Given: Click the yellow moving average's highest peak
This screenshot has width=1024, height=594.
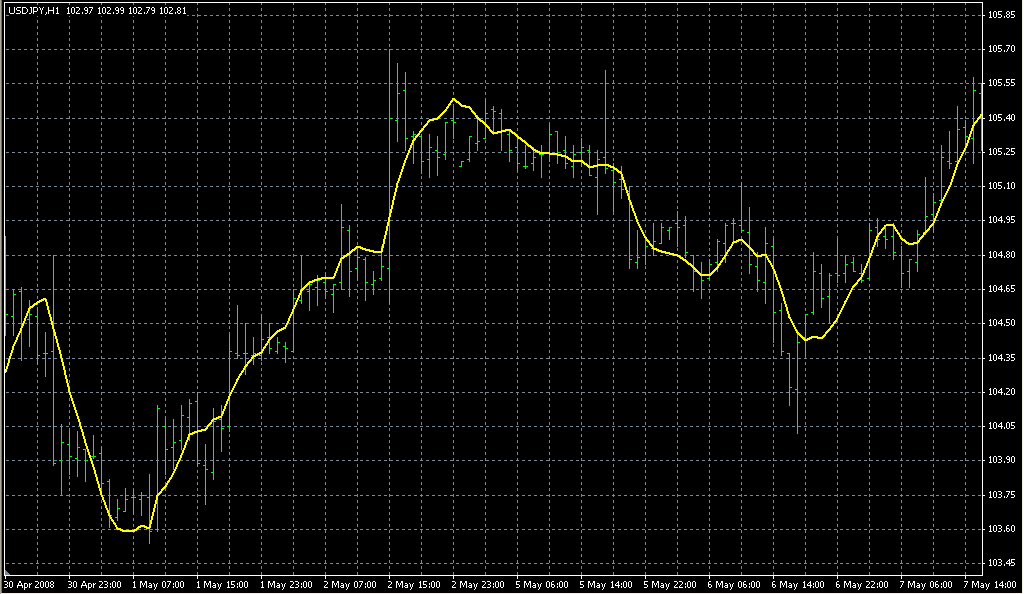Looking at the screenshot, I should (x=454, y=99).
